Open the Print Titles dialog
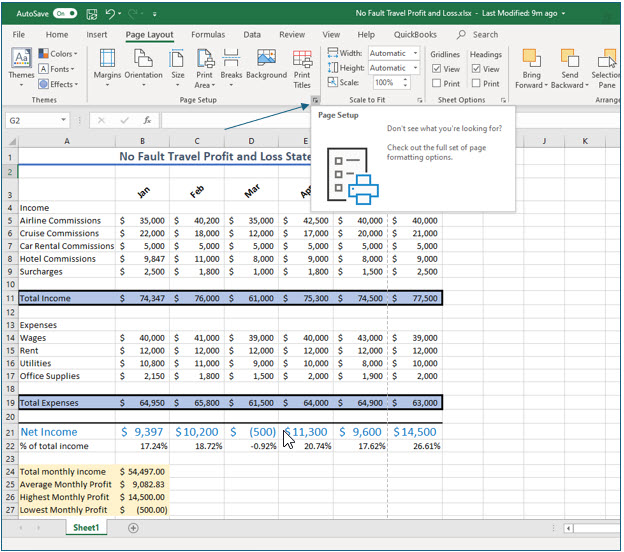This screenshot has height=552, width=624. point(302,68)
